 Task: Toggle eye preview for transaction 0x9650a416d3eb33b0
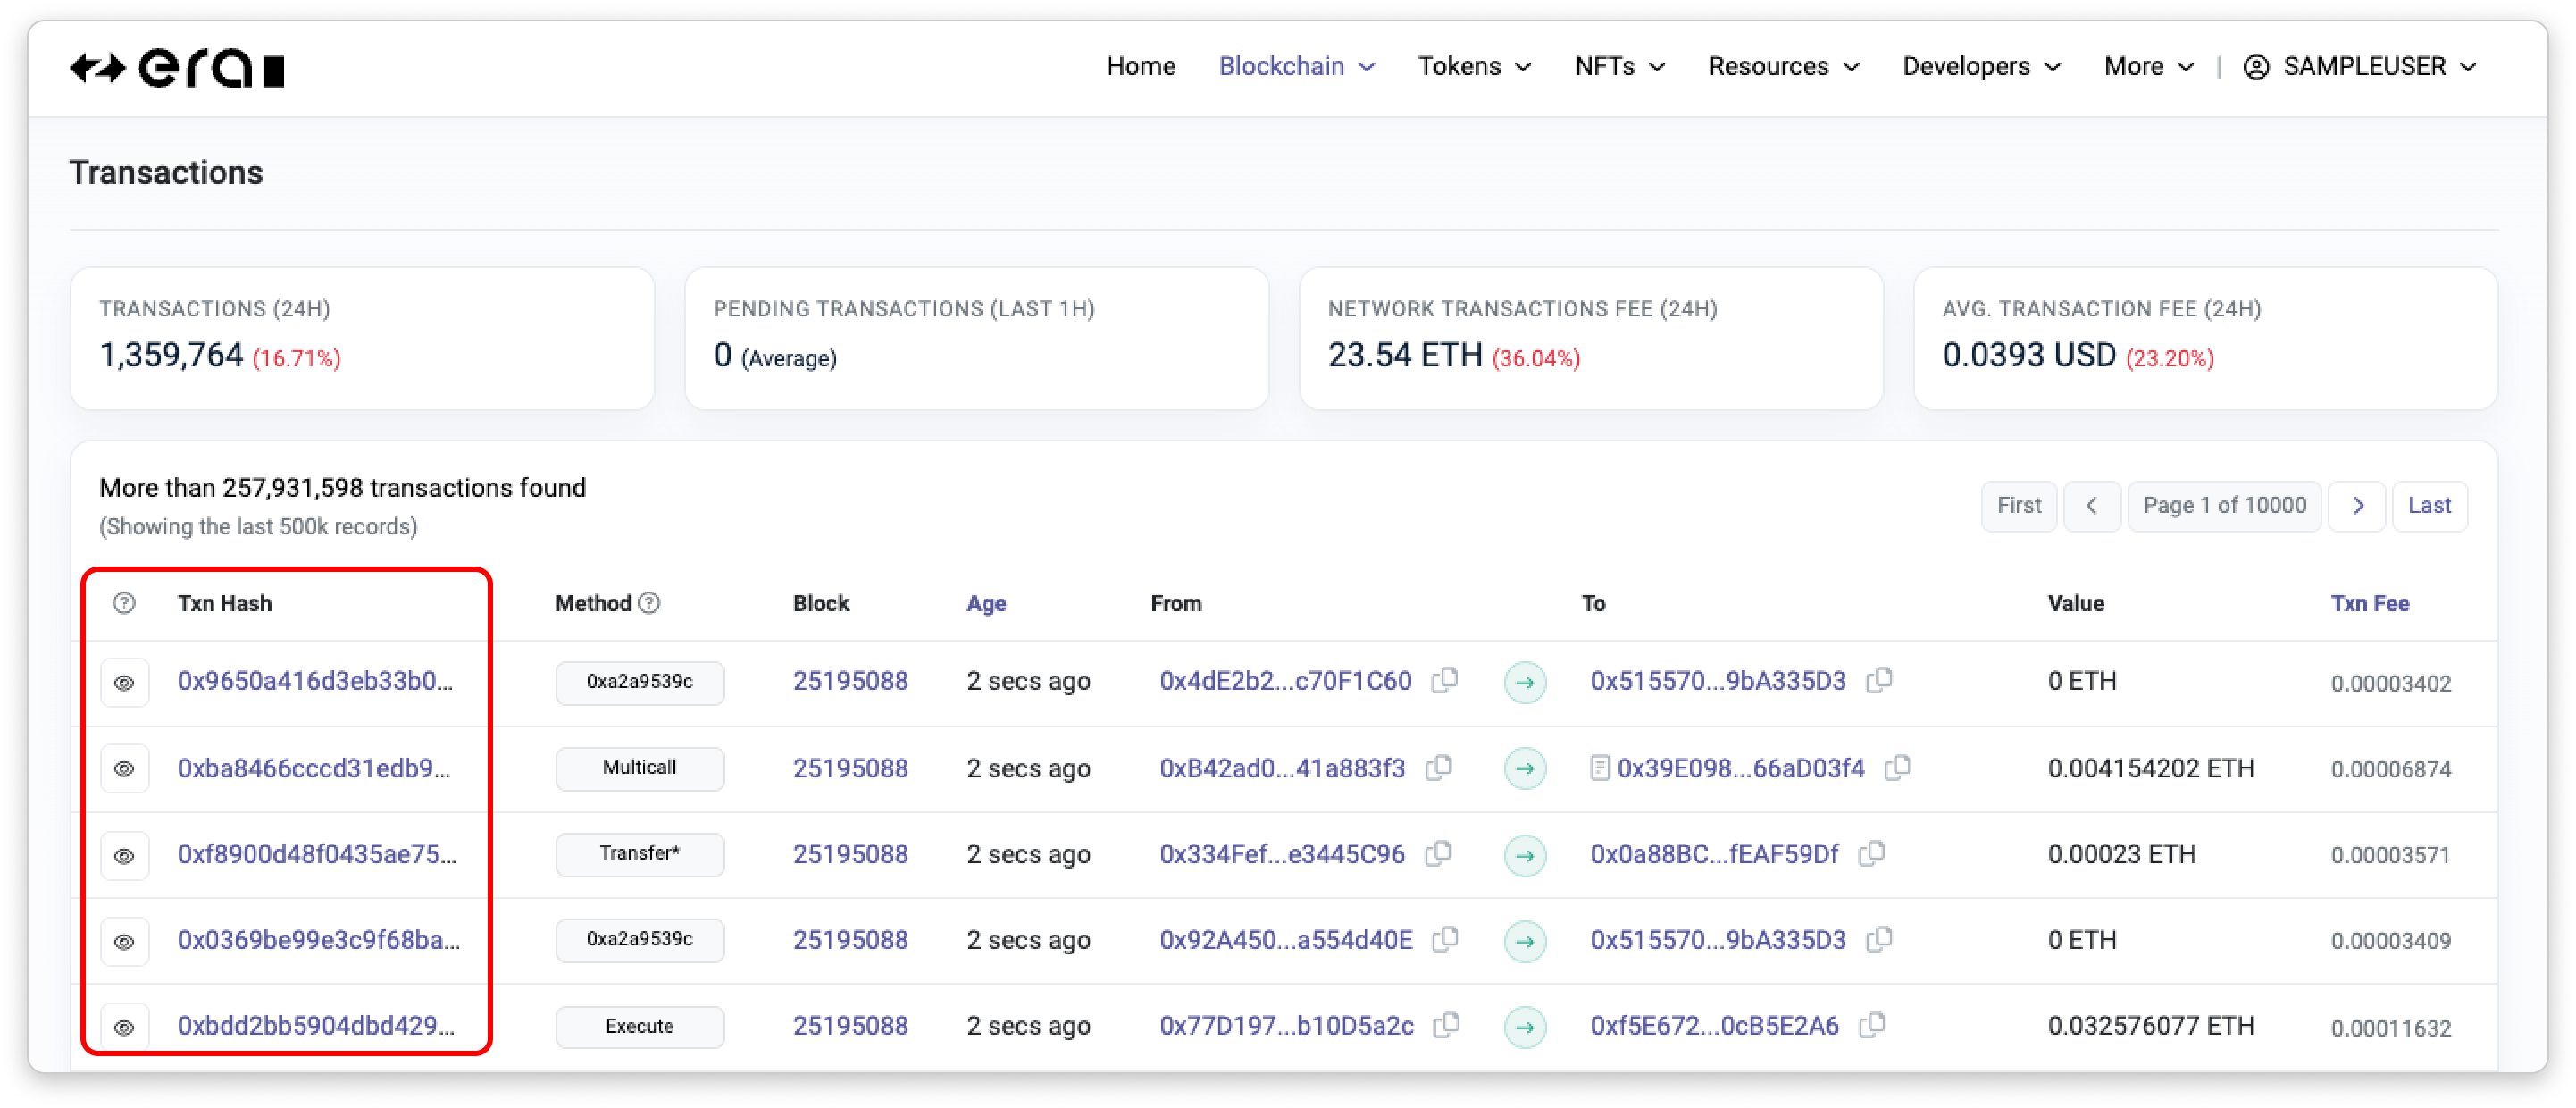point(124,683)
